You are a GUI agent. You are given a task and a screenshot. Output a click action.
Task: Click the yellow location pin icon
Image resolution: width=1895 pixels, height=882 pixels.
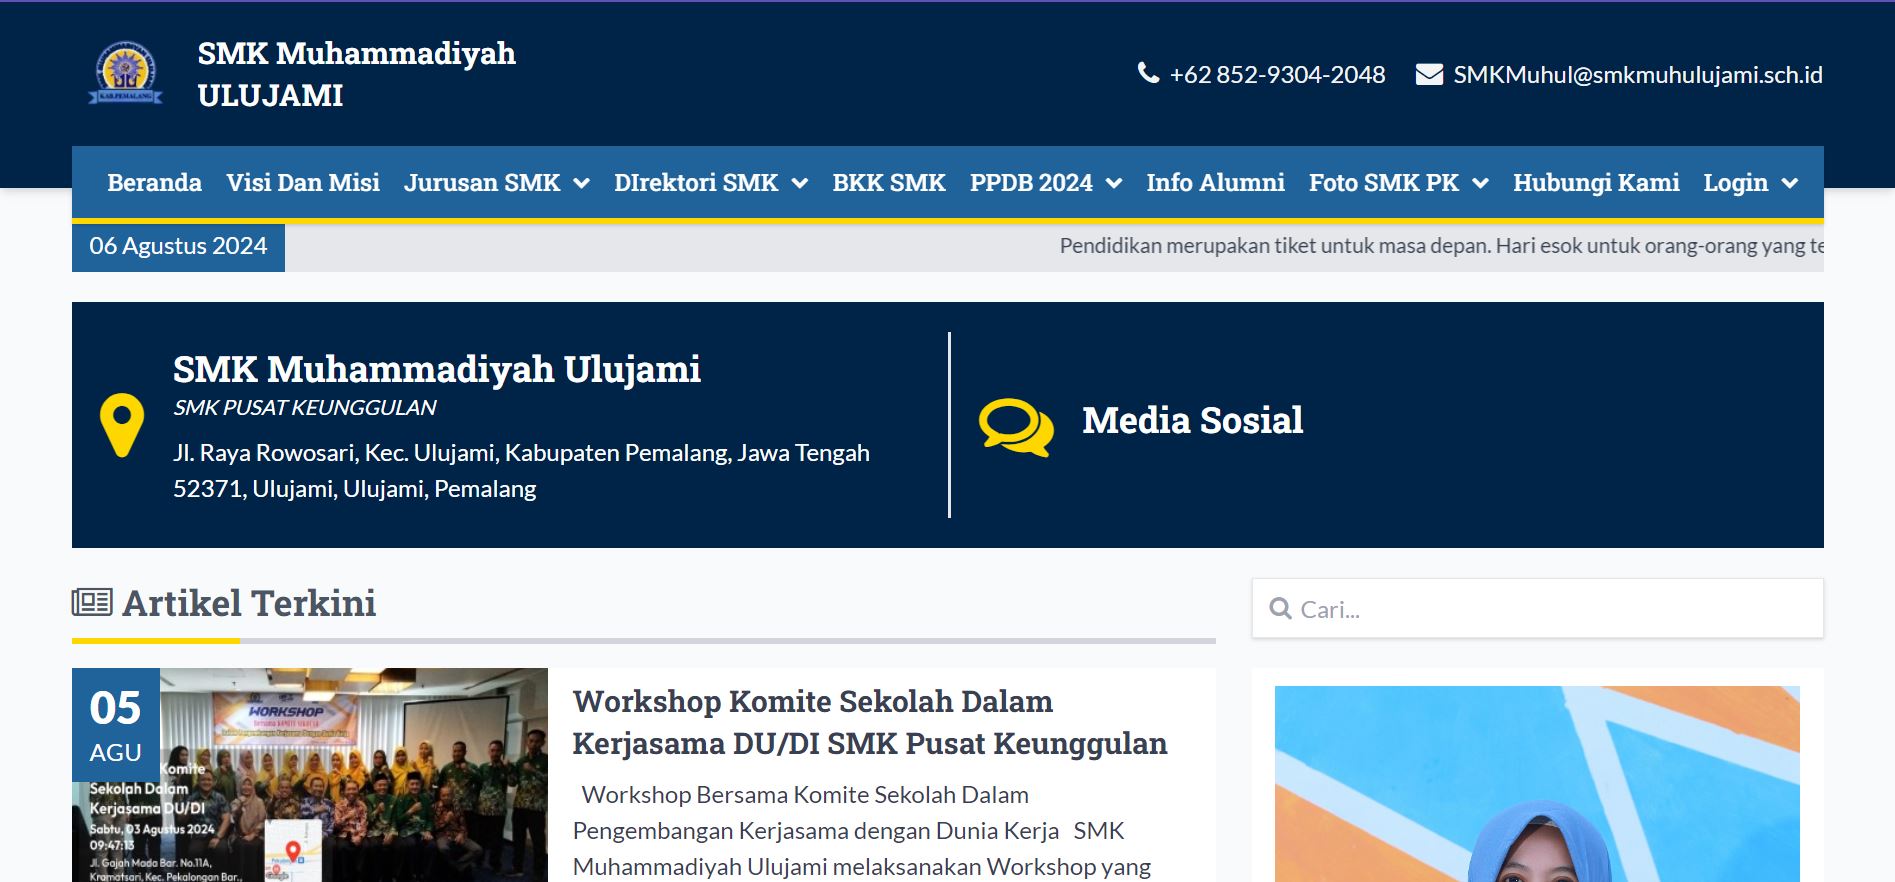122,425
